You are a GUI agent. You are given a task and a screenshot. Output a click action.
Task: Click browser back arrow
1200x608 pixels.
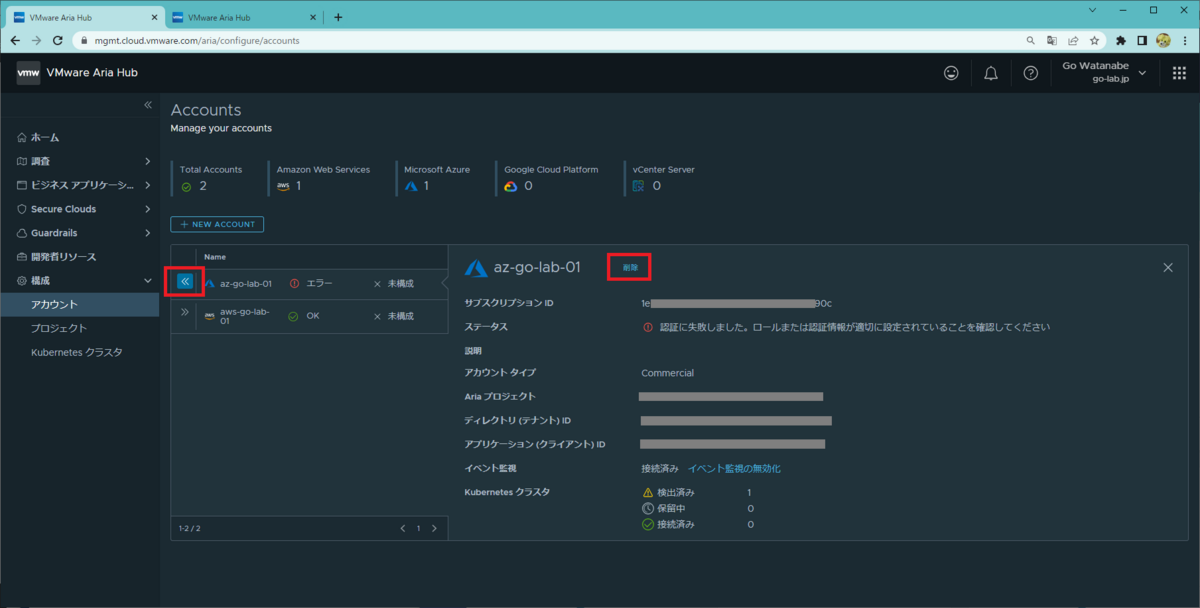coord(15,41)
